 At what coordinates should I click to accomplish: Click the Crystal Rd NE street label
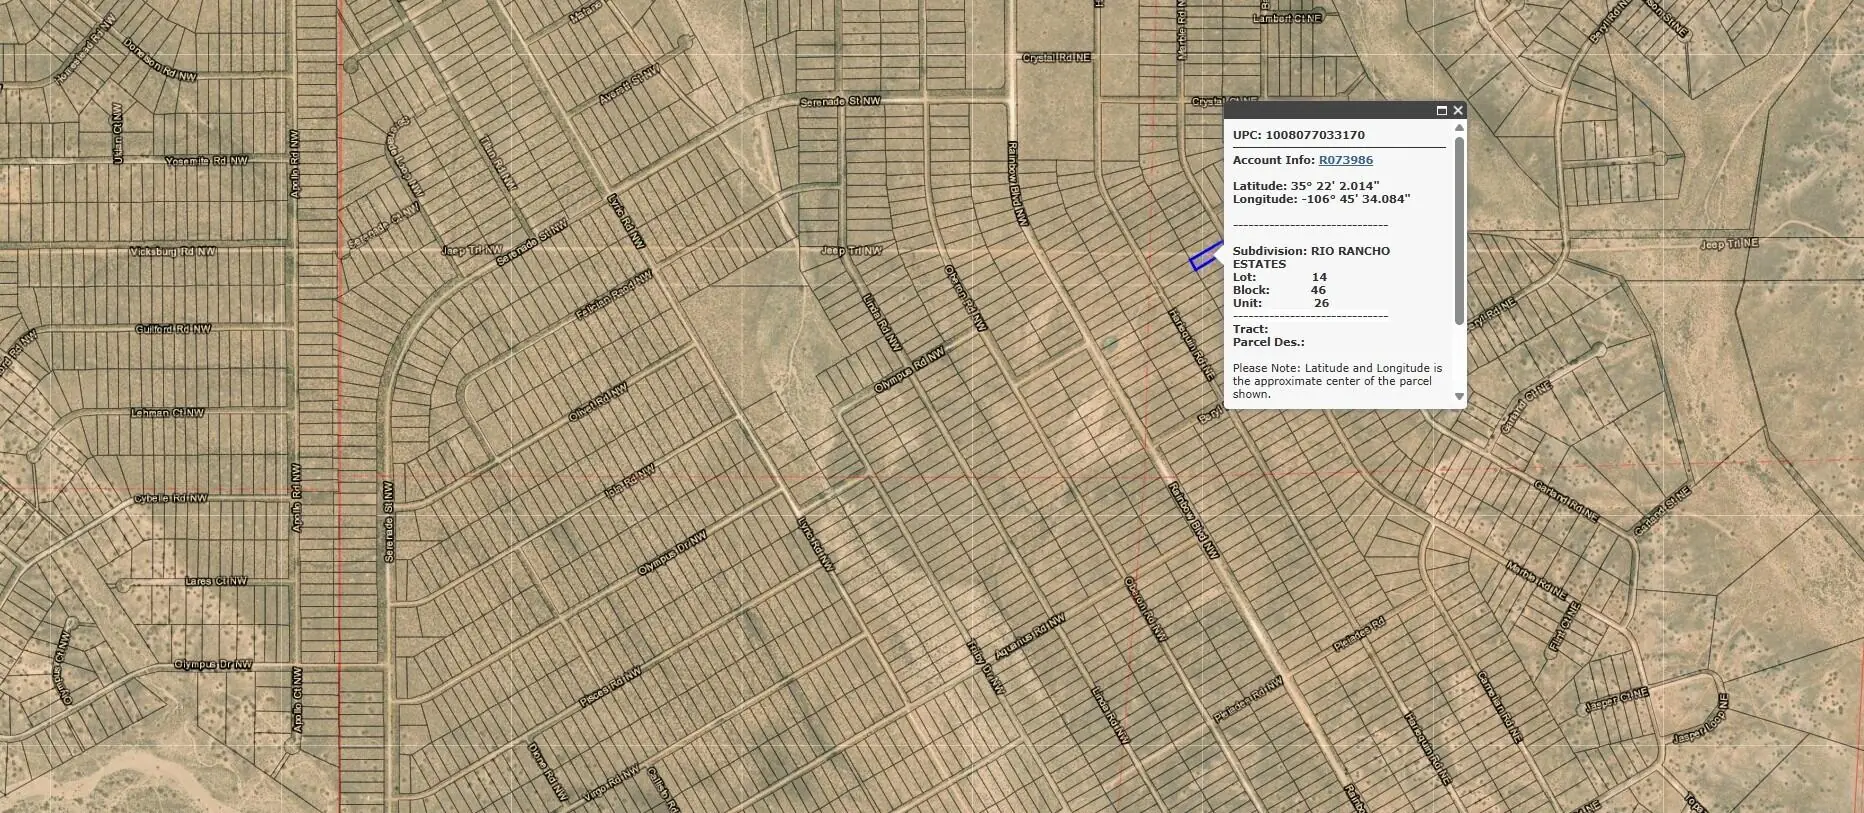click(1056, 58)
